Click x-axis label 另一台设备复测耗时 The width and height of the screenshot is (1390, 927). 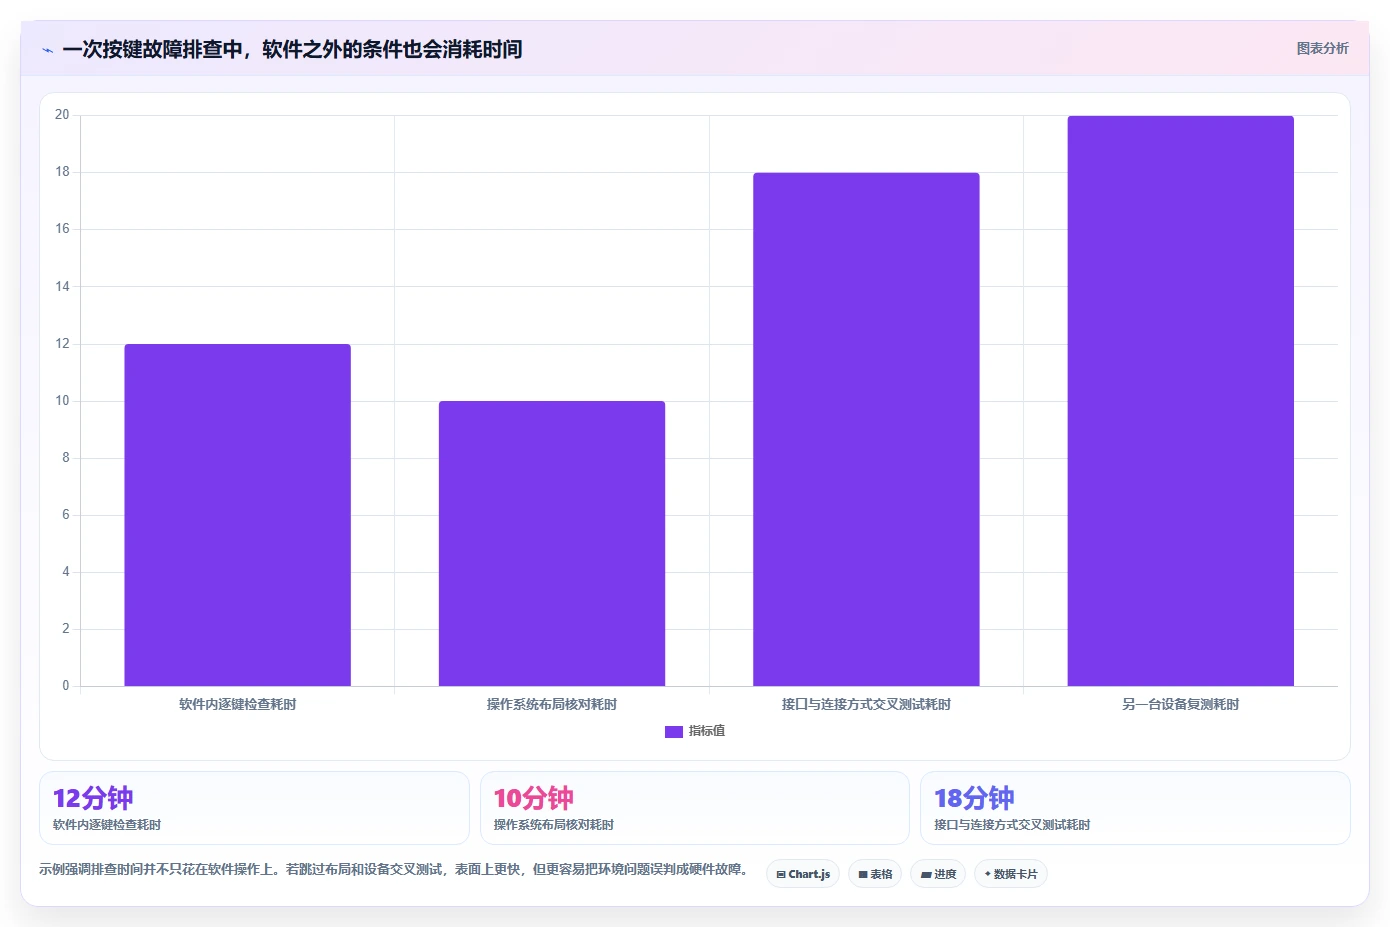tap(1181, 705)
